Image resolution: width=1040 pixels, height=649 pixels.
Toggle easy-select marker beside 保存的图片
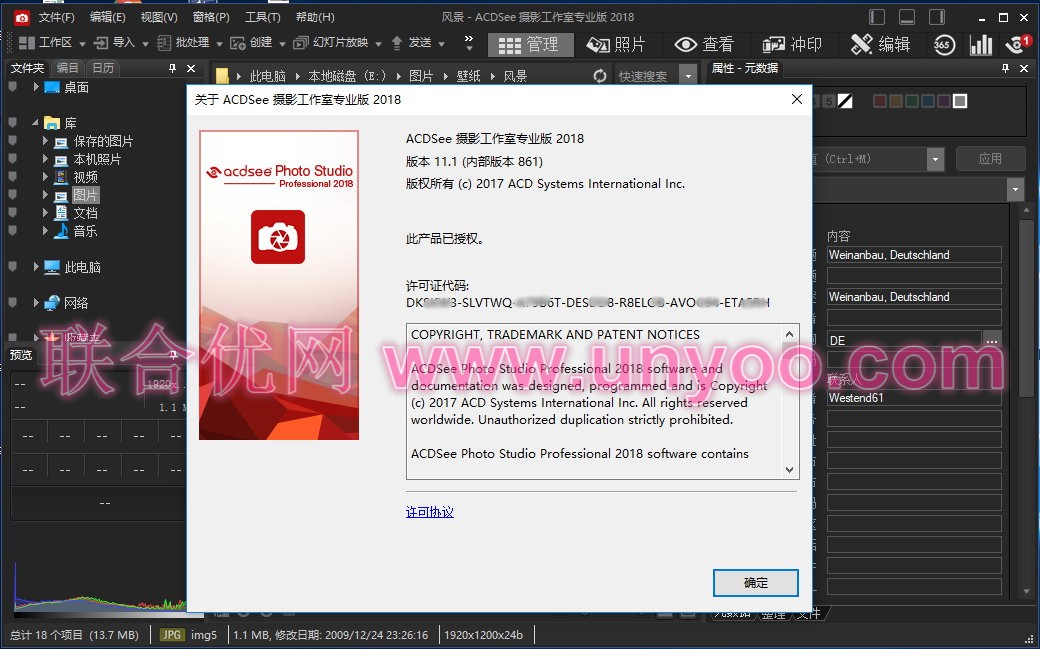pyautogui.click(x=12, y=141)
